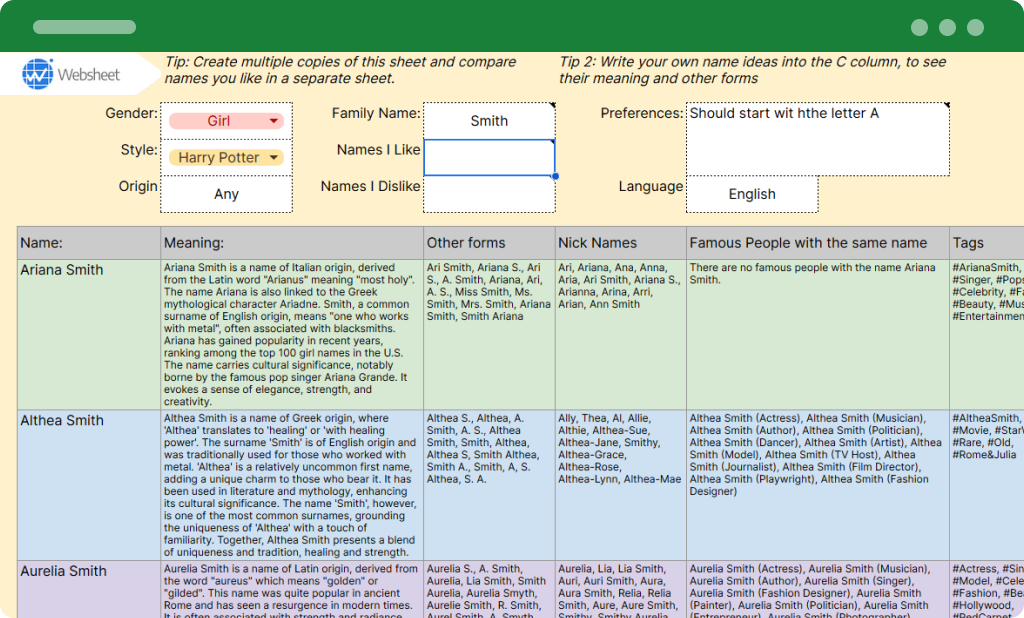Click the Name: column header
Viewport: 1024px width, 618px height.
pyautogui.click(x=88, y=242)
